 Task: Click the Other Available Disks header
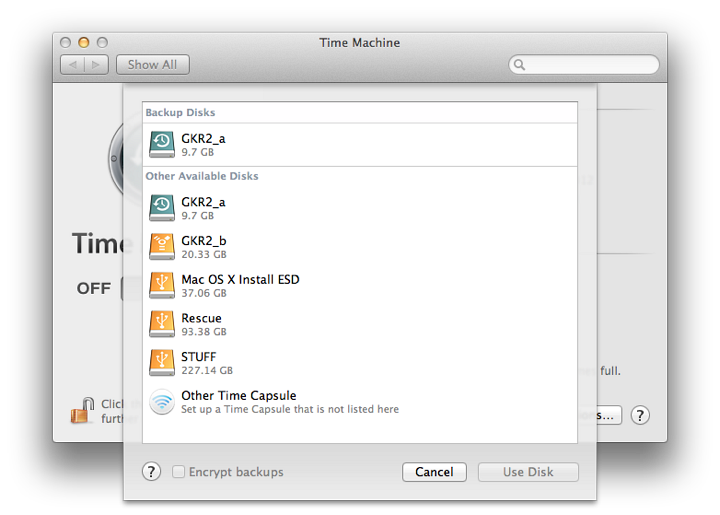[202, 176]
